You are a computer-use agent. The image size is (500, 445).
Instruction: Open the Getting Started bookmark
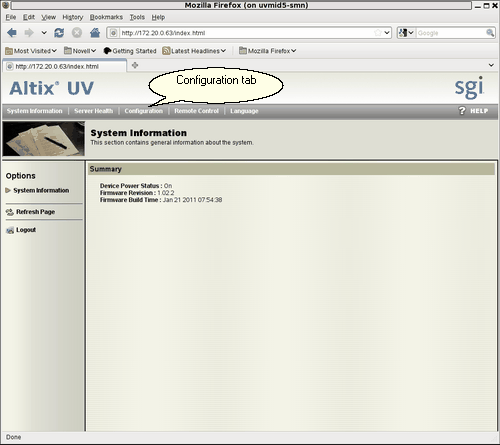pos(130,51)
